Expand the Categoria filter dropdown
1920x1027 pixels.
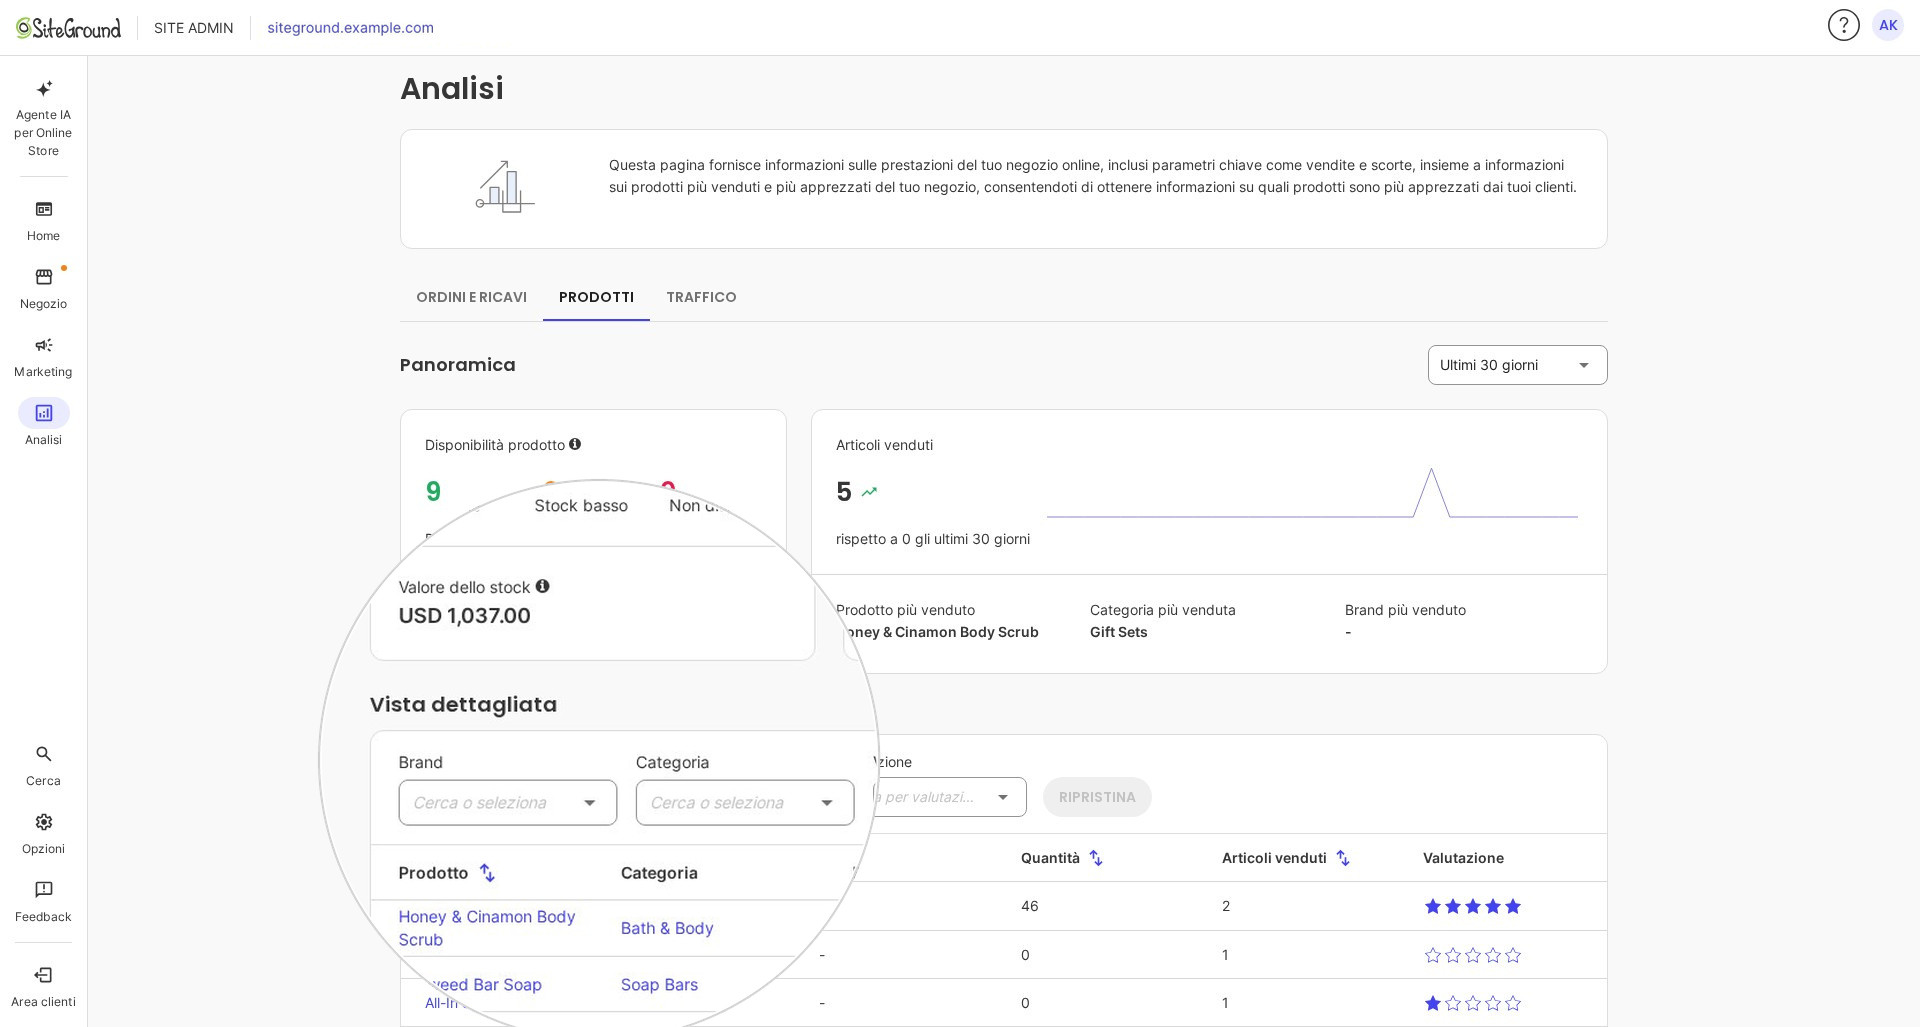coord(745,803)
